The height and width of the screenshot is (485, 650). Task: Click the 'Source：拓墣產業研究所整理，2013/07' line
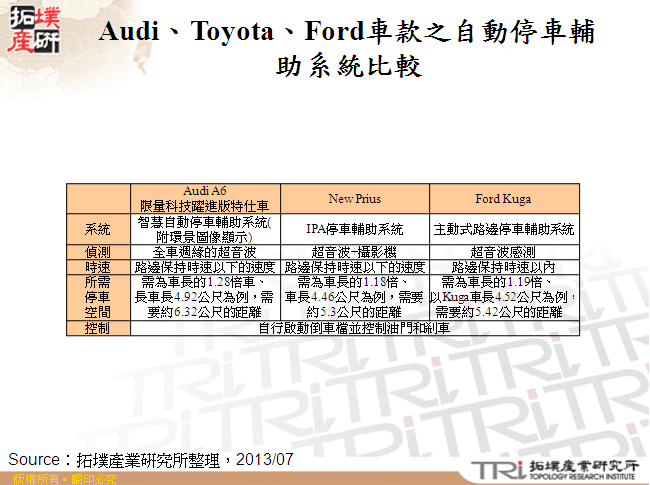pyautogui.click(x=151, y=460)
